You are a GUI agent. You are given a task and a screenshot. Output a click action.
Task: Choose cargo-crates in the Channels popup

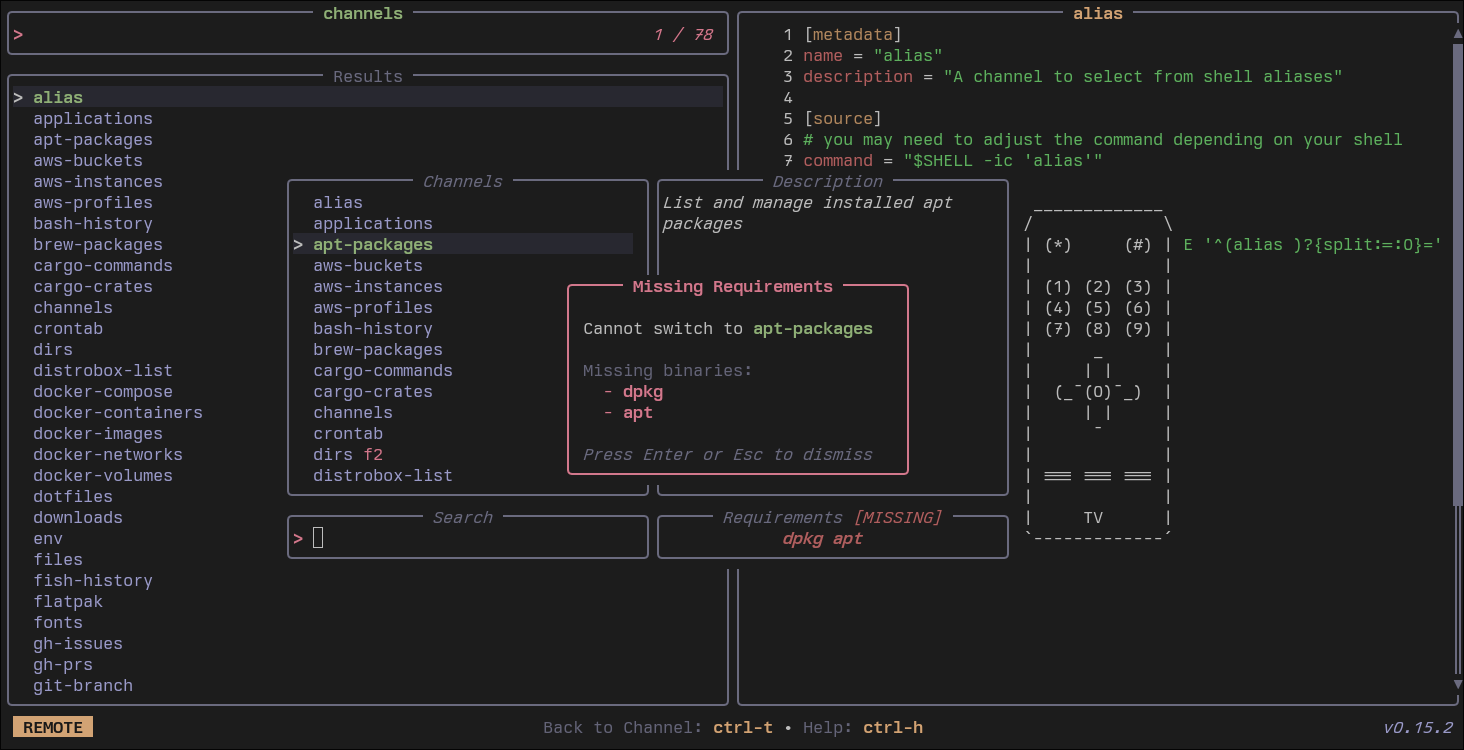point(372,392)
